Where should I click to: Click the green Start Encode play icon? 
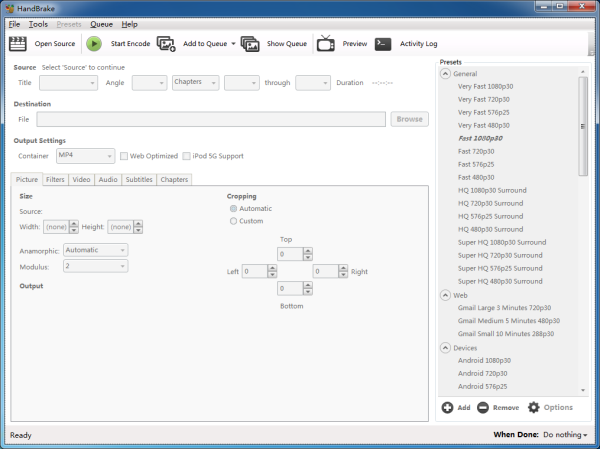click(94, 44)
